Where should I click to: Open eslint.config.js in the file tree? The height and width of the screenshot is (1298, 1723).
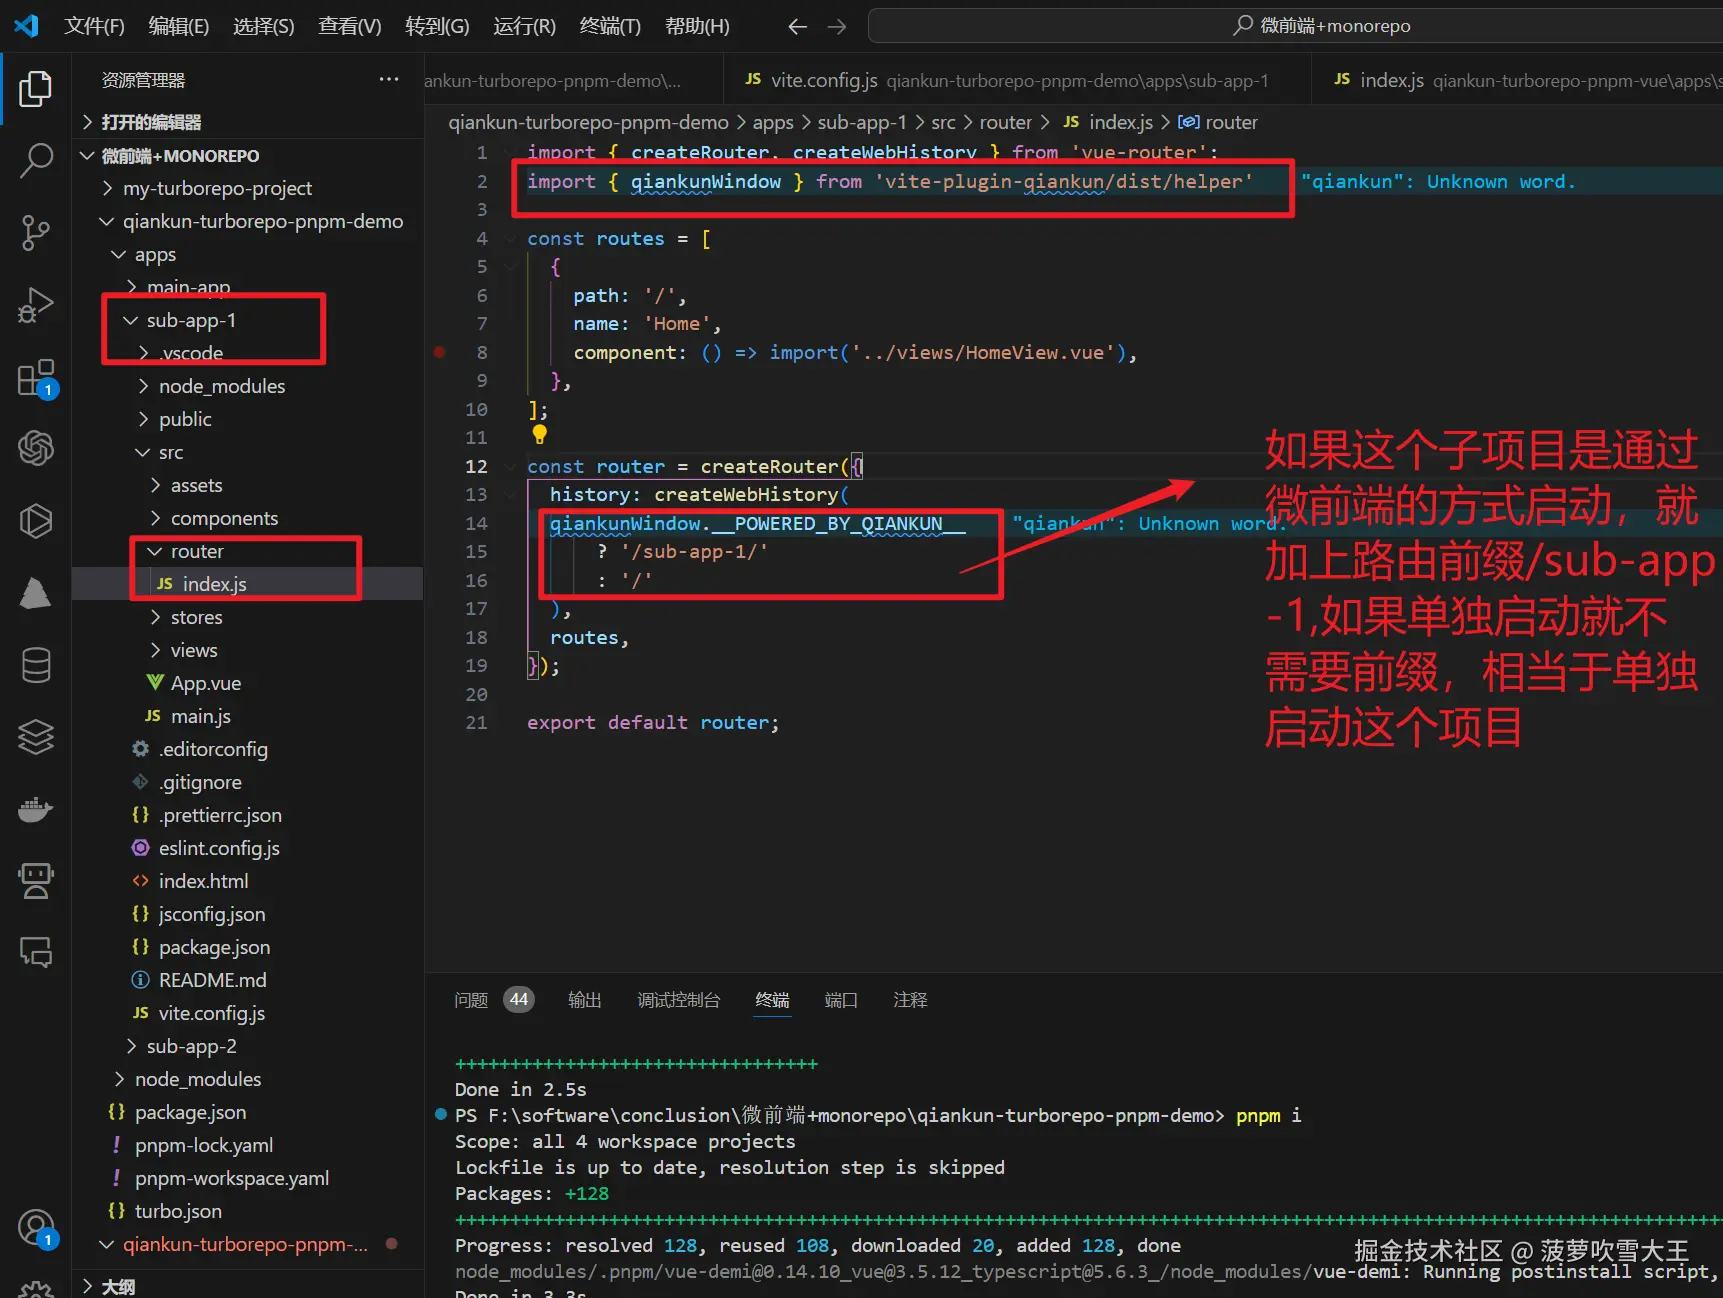(247, 848)
